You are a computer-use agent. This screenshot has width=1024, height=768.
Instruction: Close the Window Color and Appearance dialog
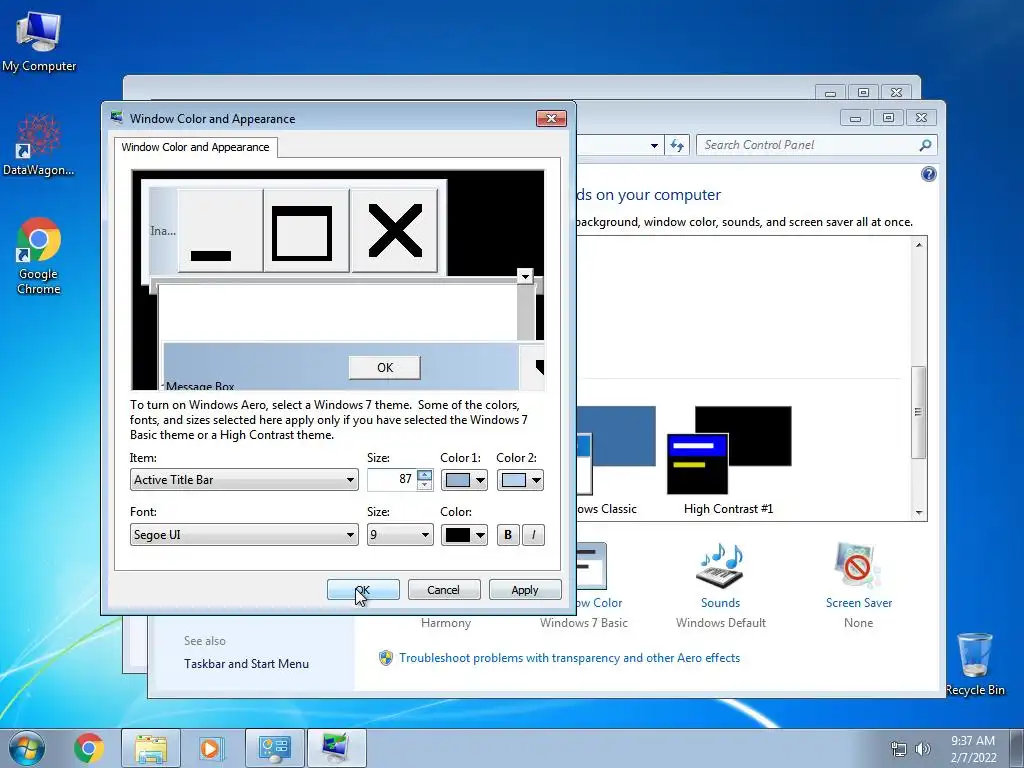[551, 118]
